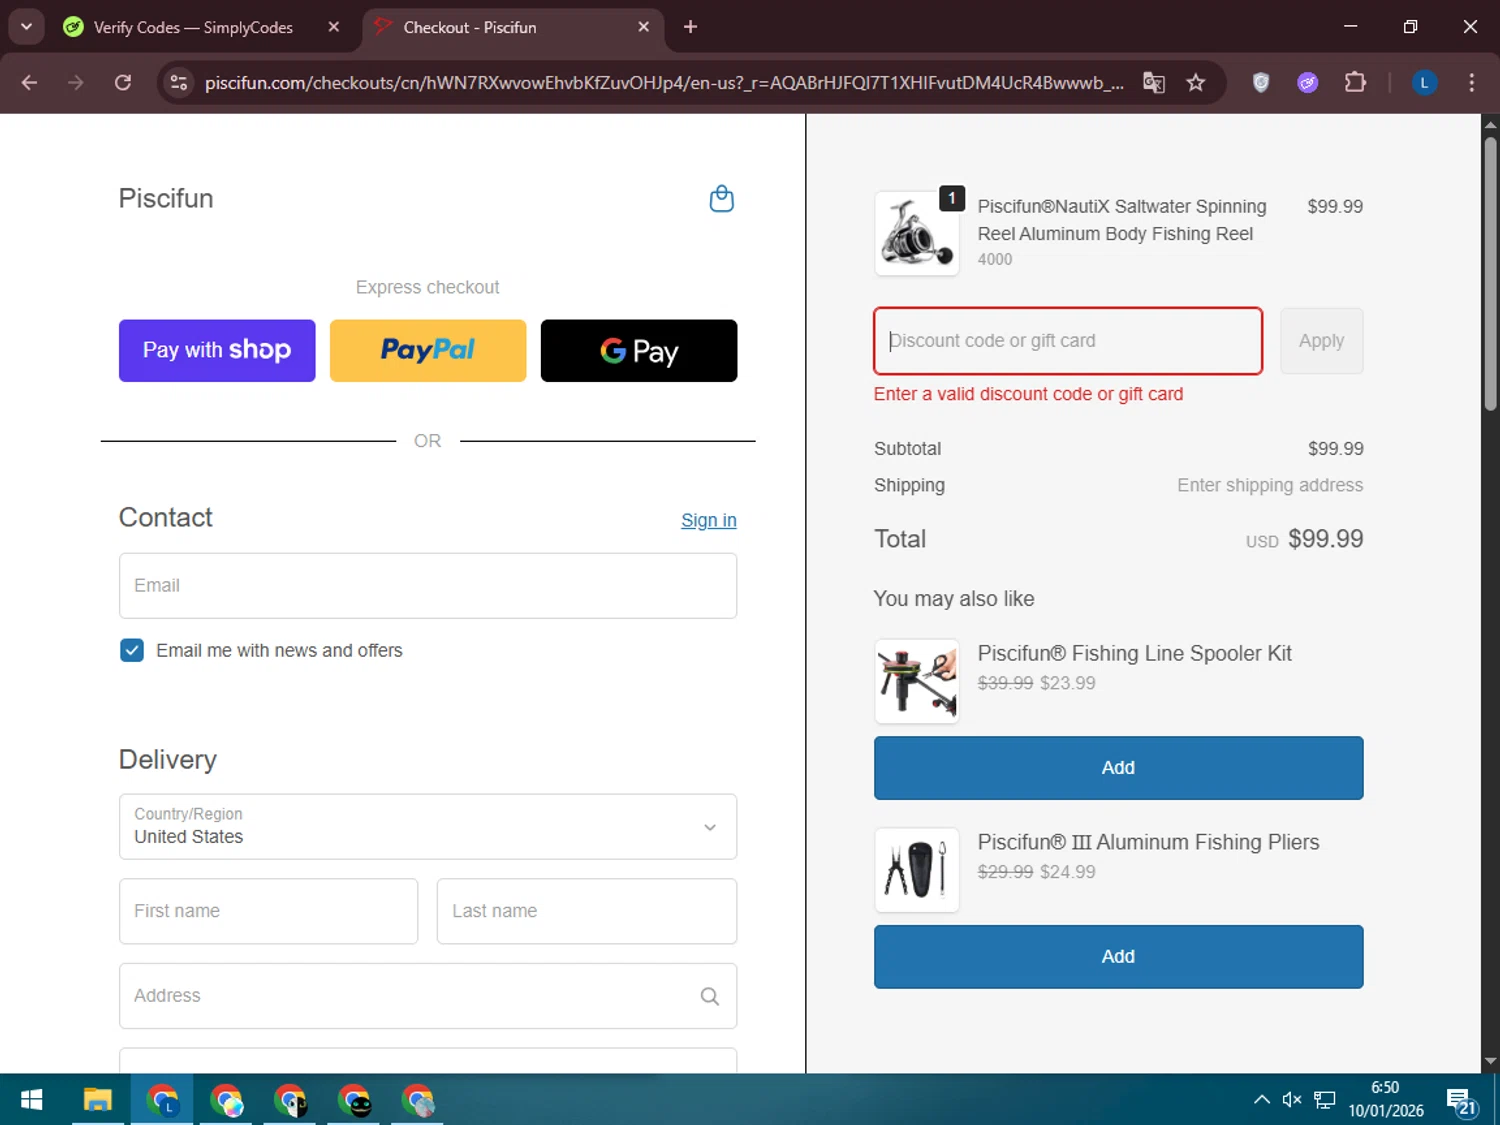Click the Aluminum Fishing Pliers thumbnail

pyautogui.click(x=917, y=870)
